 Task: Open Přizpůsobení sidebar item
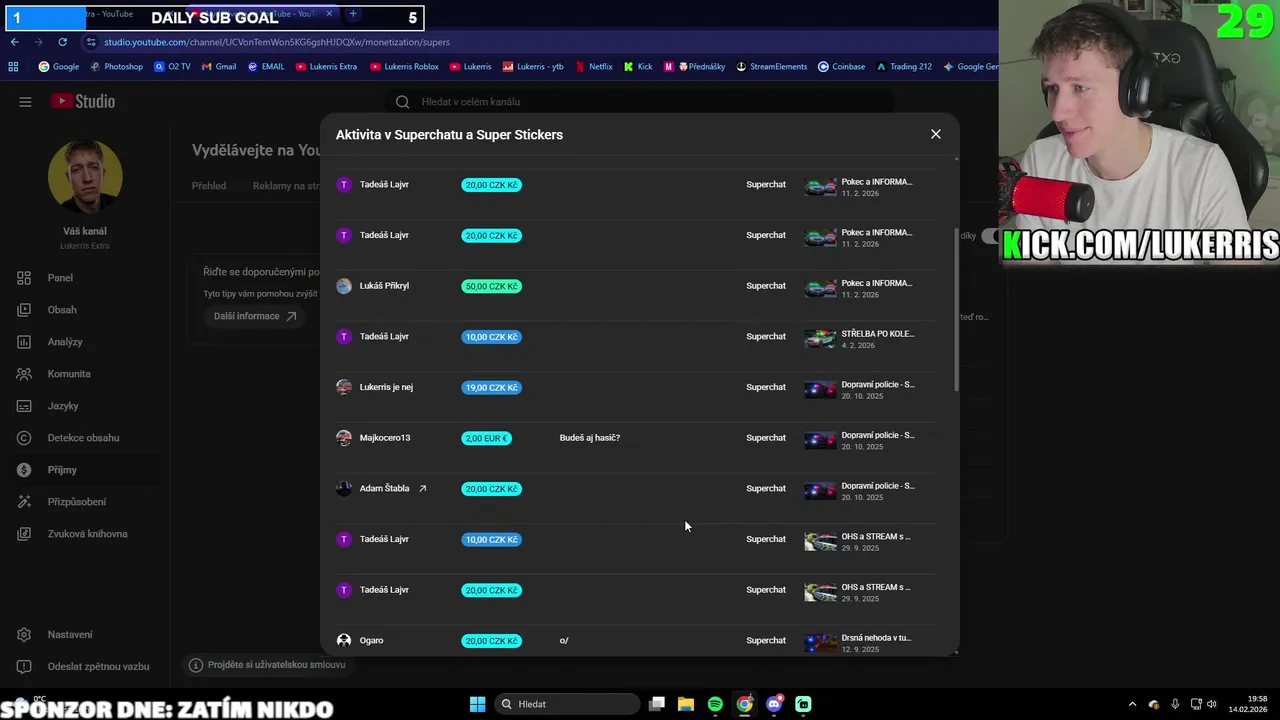76,502
